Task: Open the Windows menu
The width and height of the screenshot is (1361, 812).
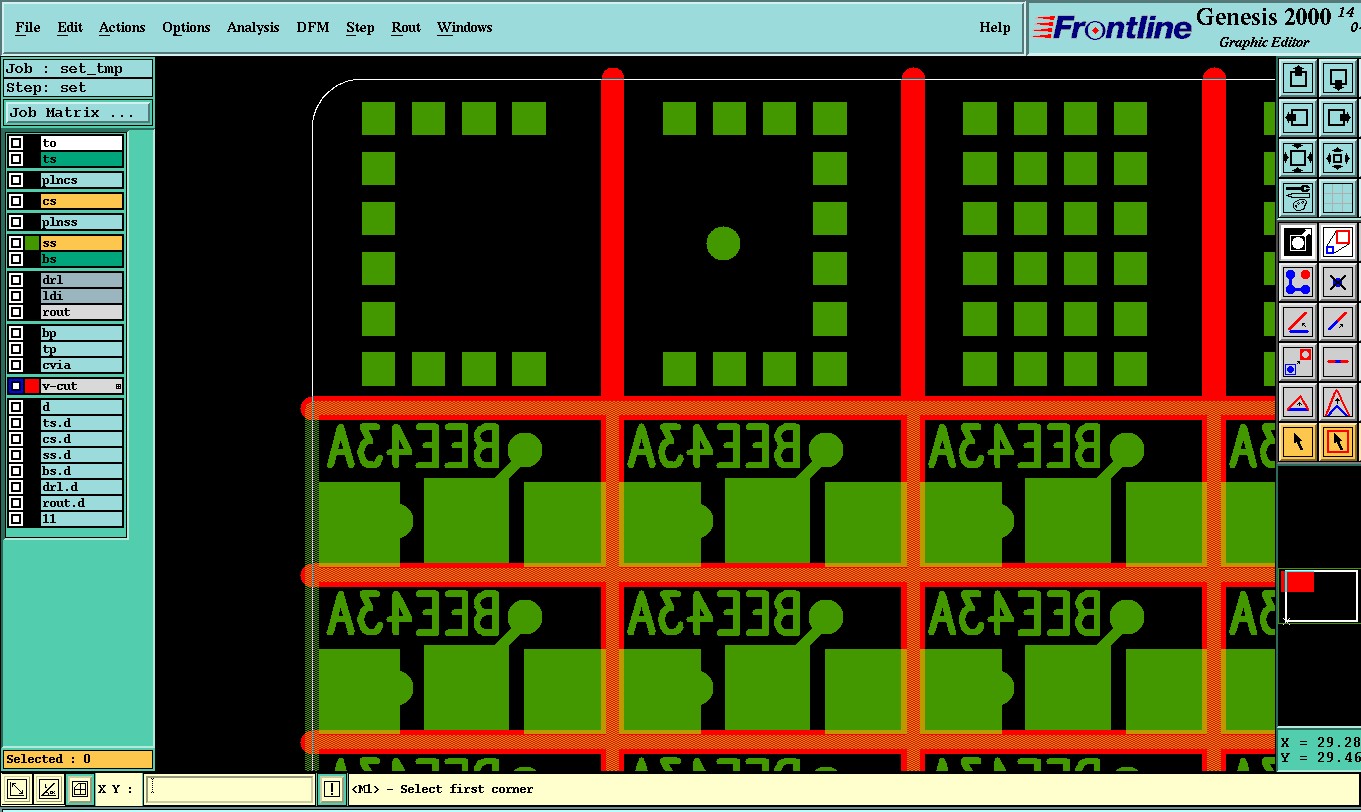Action: pos(465,27)
